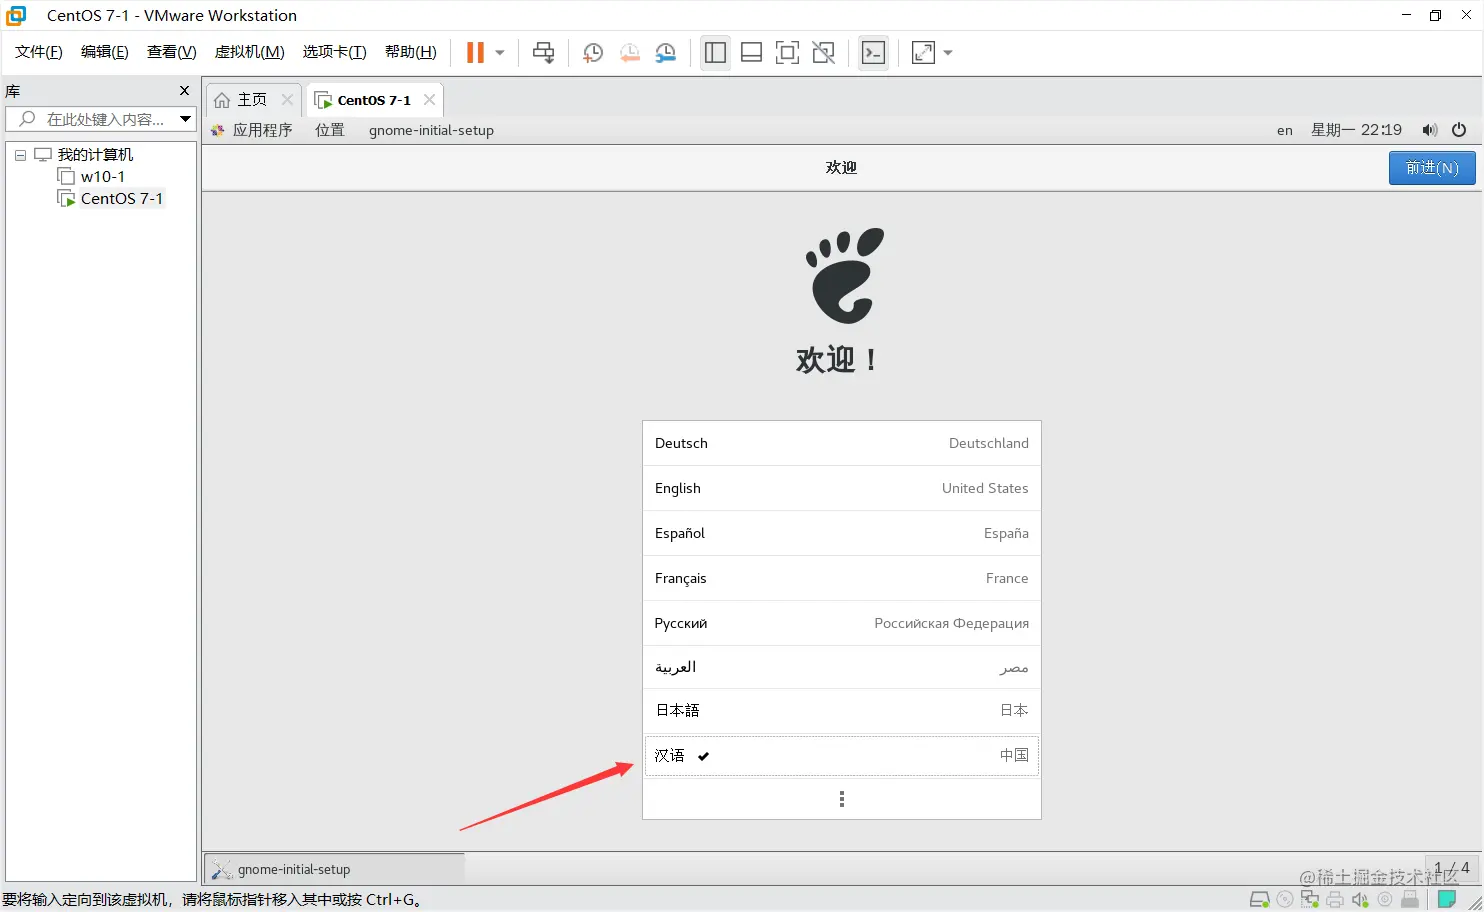
Task: Choose 日本語 as the language
Action: (x=842, y=710)
